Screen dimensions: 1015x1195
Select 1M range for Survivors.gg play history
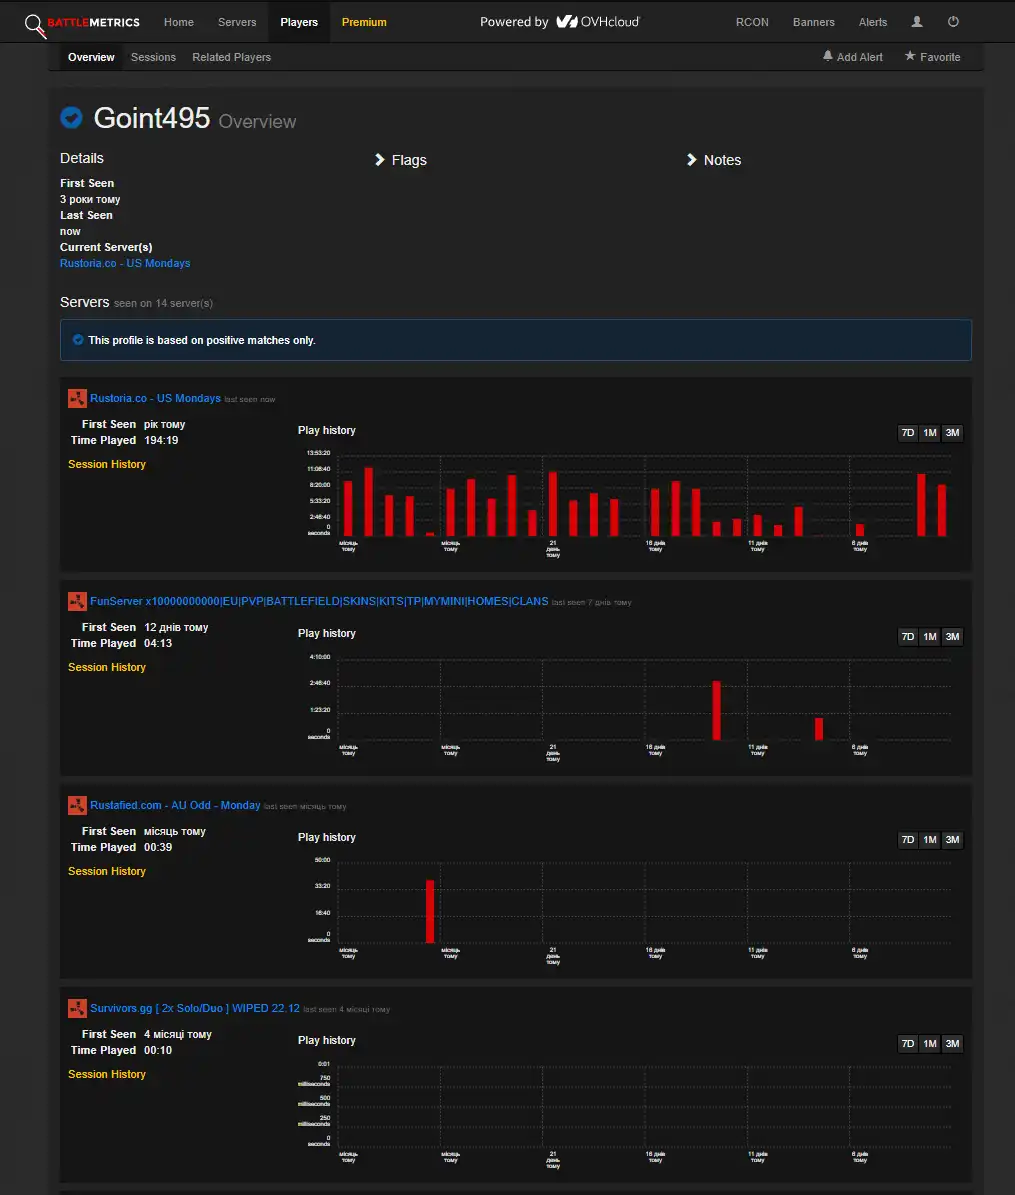(x=930, y=1043)
